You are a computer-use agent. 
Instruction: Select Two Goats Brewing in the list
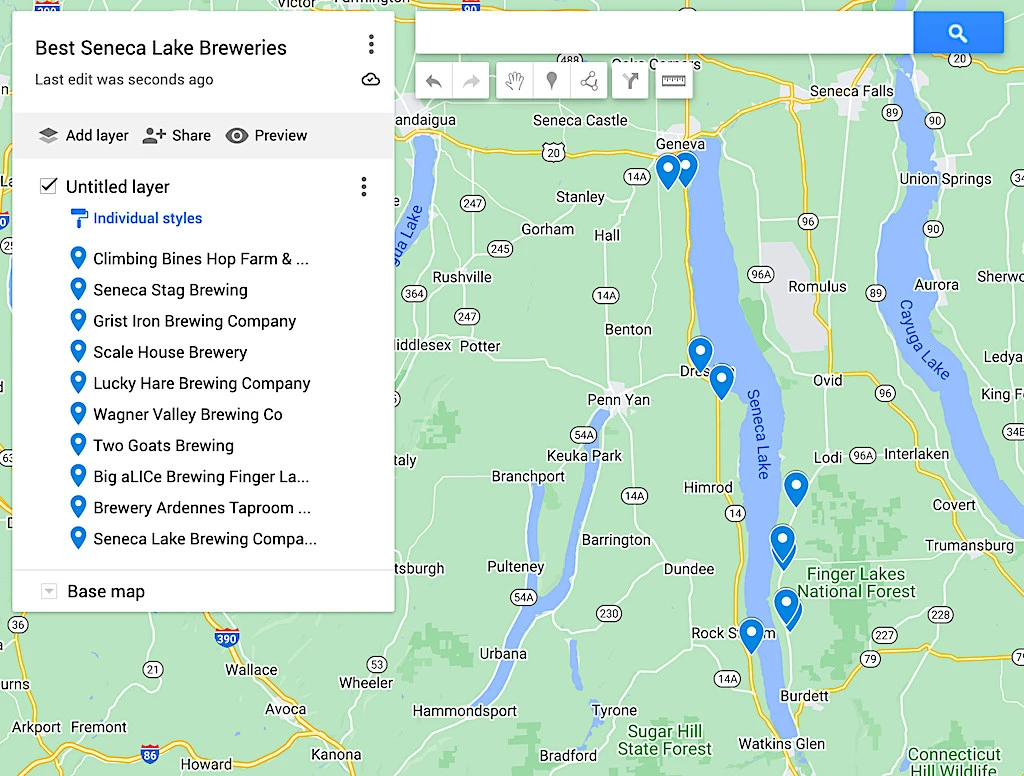point(163,446)
